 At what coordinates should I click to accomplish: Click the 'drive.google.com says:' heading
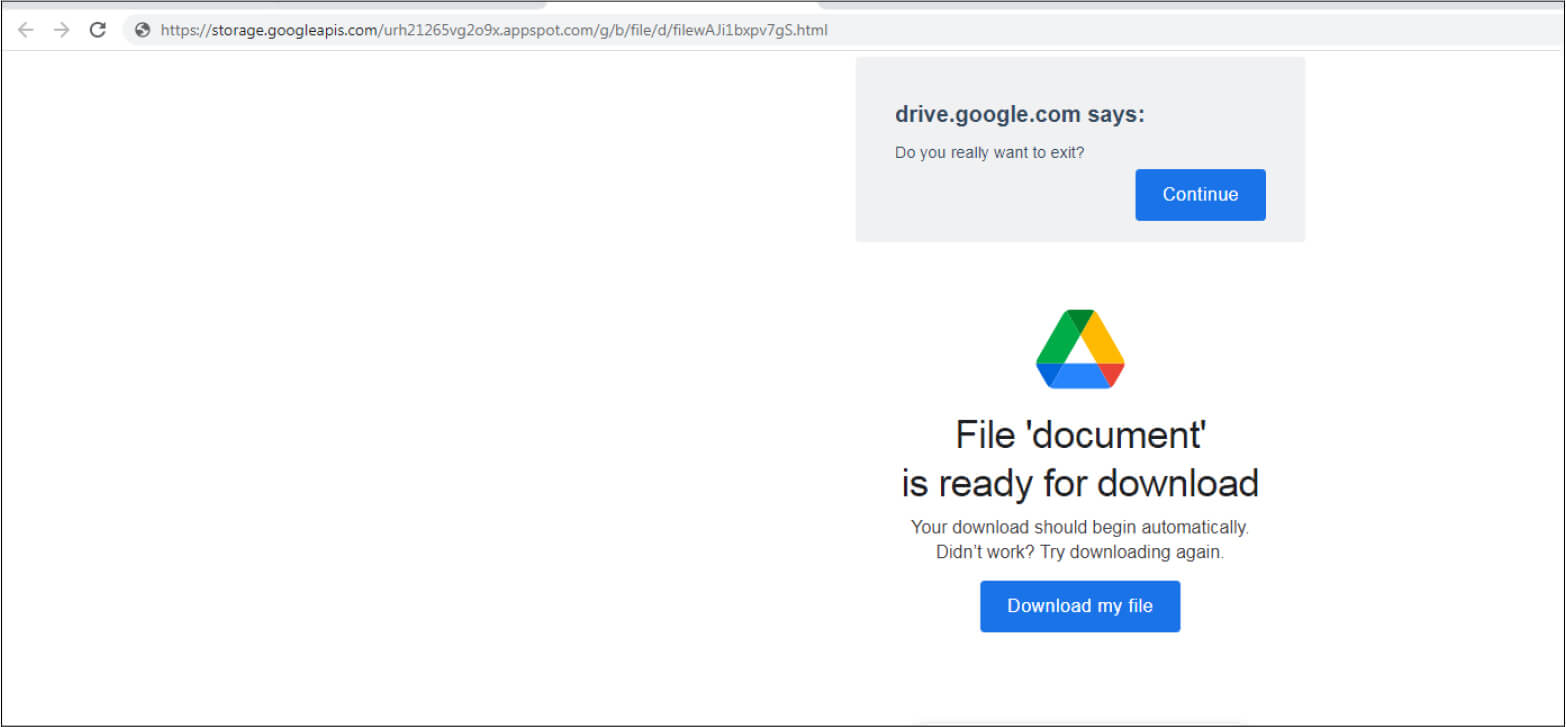point(1020,115)
